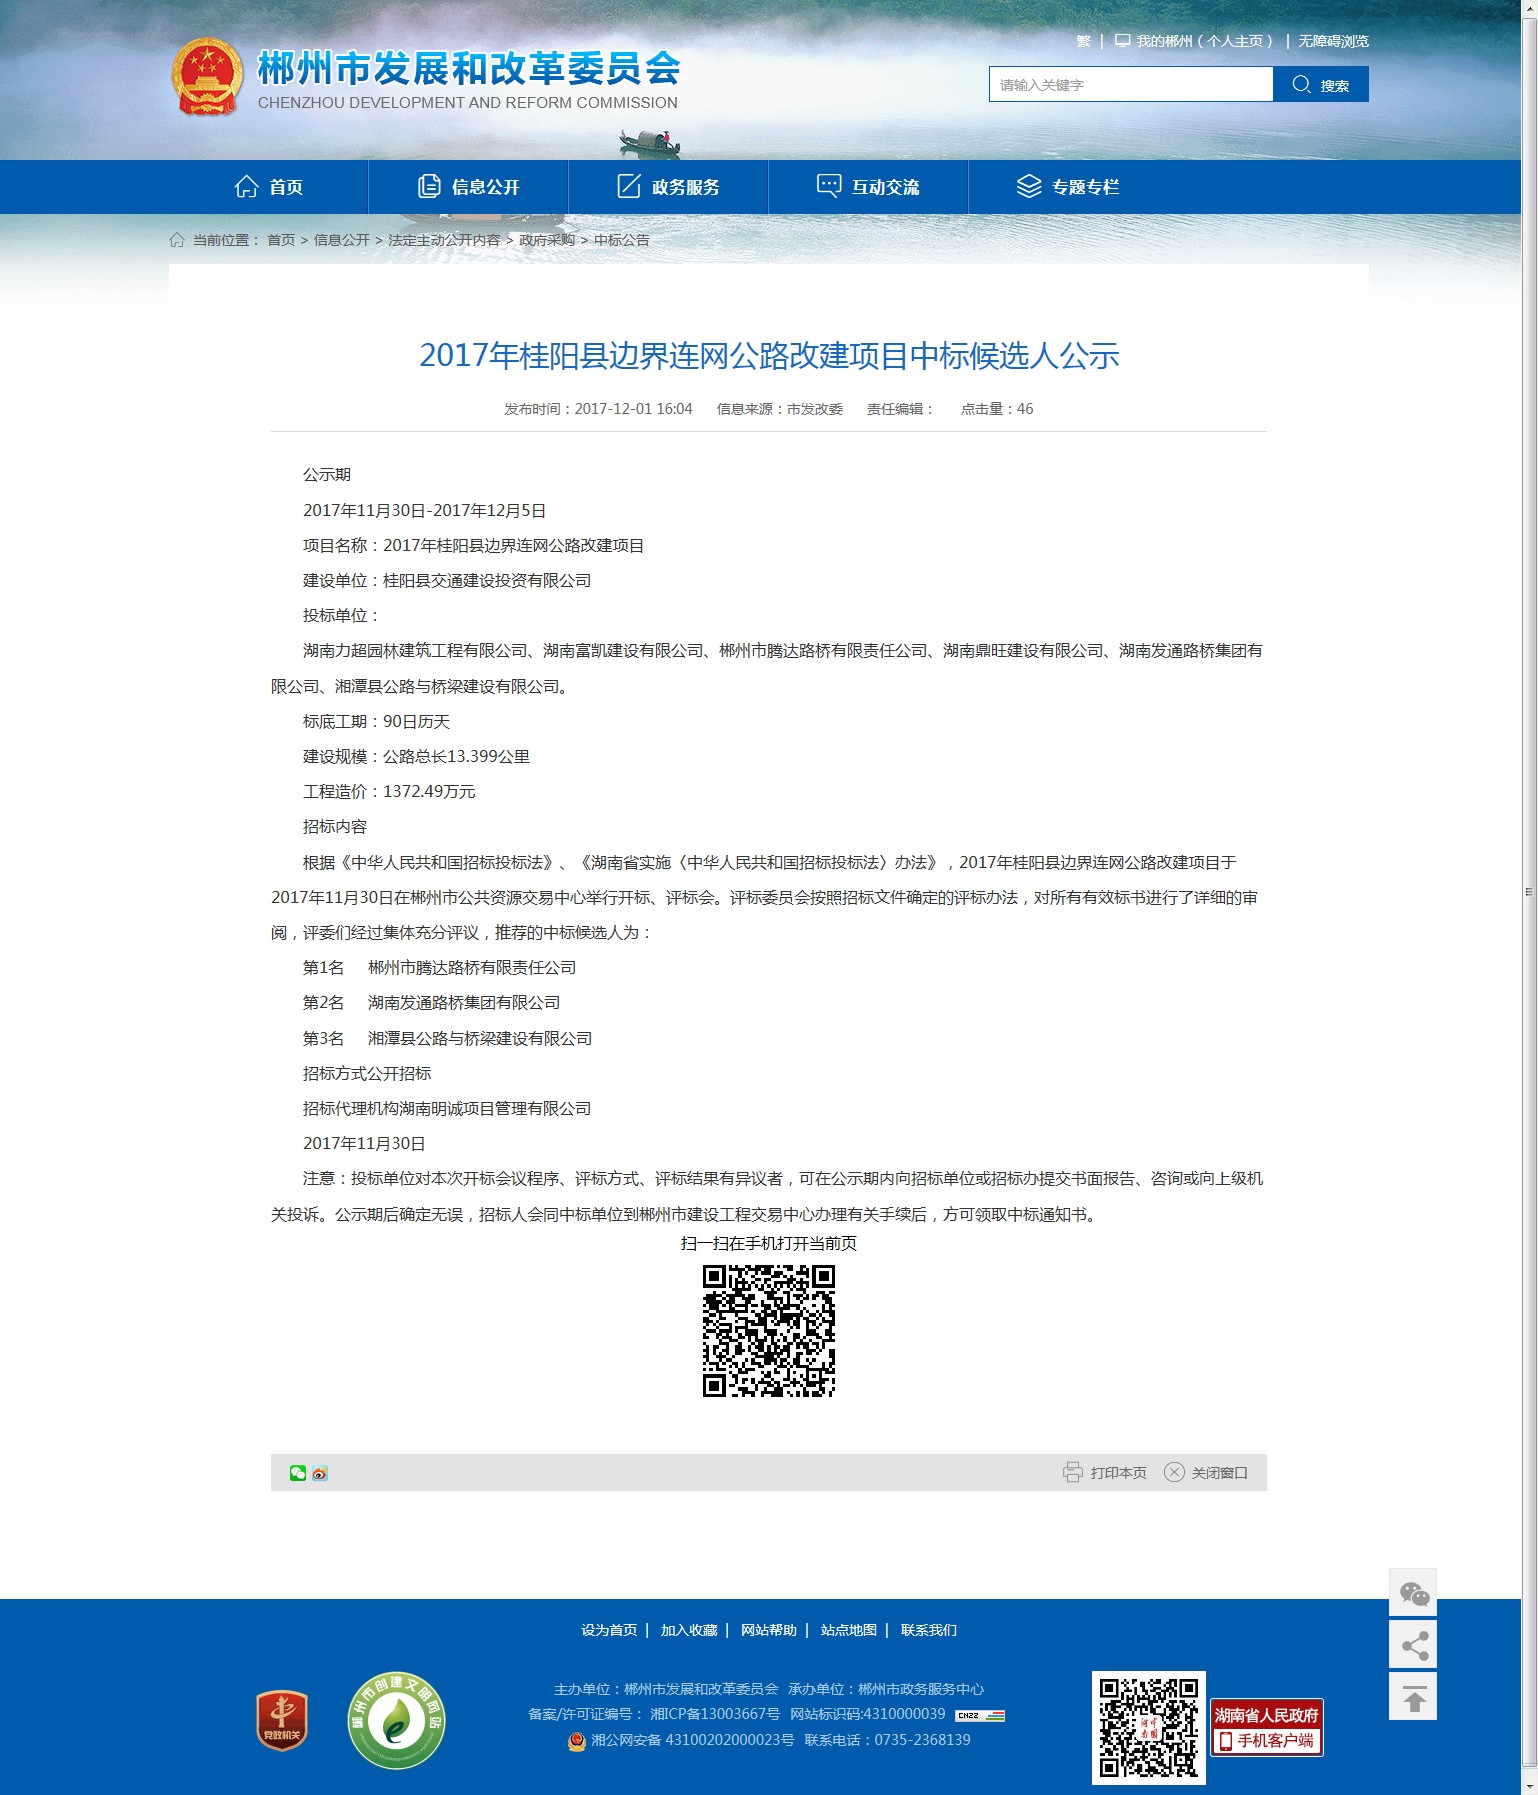Viewport: 1538px width, 1795px height.
Task: Click the line 标底工期：90日历天
Action: tap(377, 722)
